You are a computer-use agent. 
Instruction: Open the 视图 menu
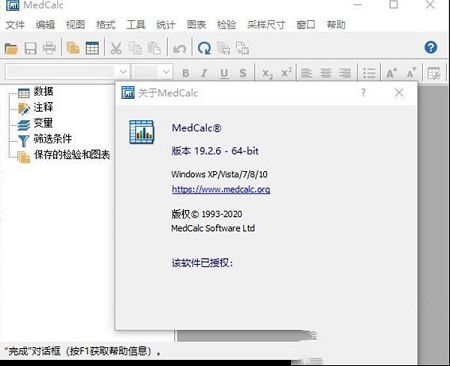coord(75,25)
